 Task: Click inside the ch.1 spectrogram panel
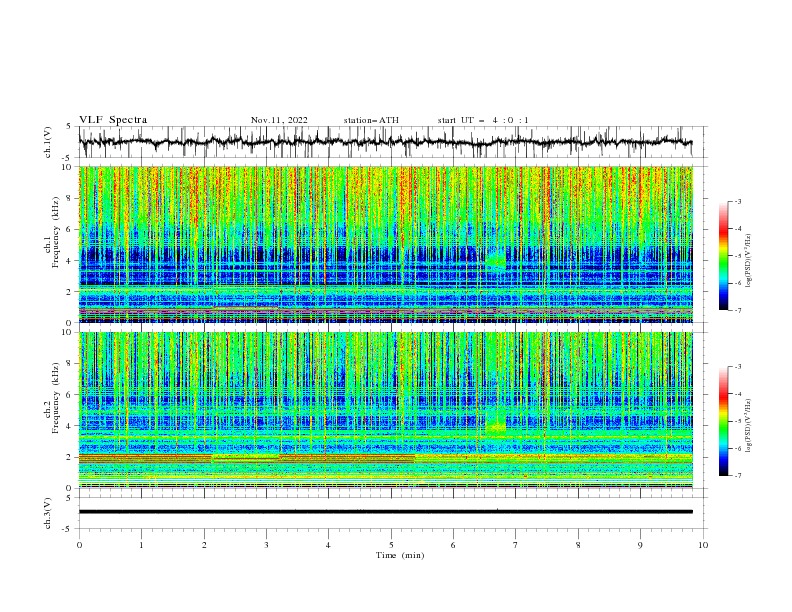385,244
